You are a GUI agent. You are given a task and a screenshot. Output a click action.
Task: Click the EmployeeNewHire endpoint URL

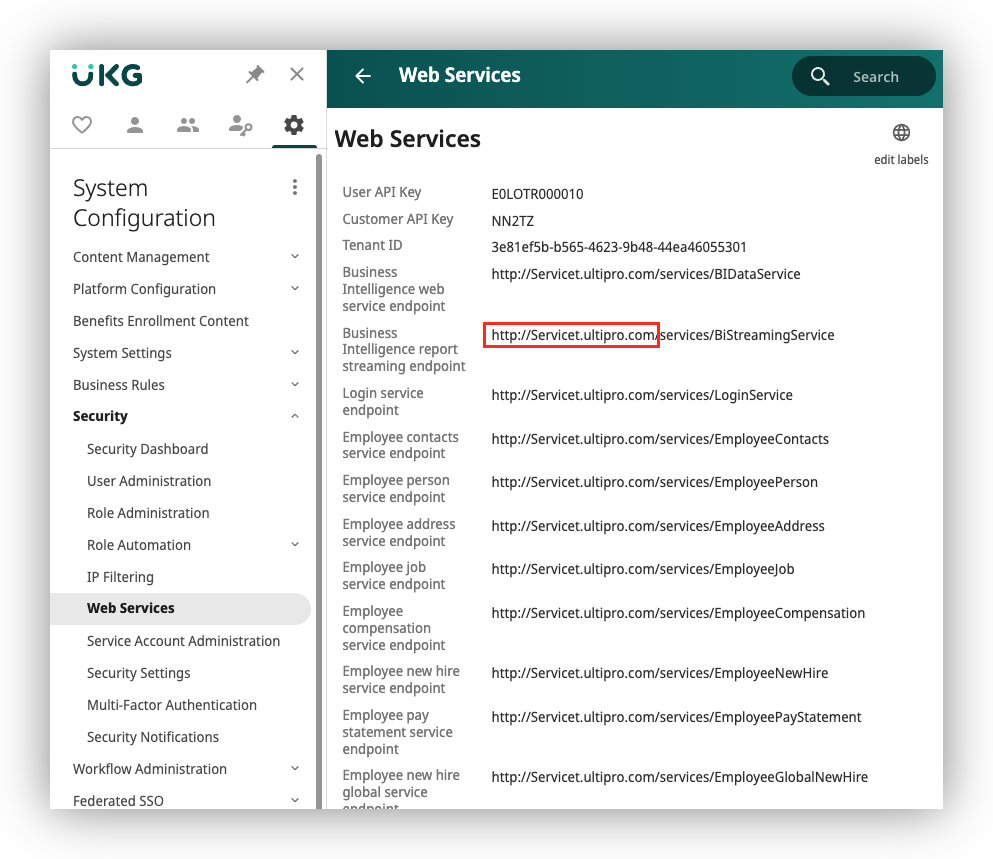[x=660, y=673]
